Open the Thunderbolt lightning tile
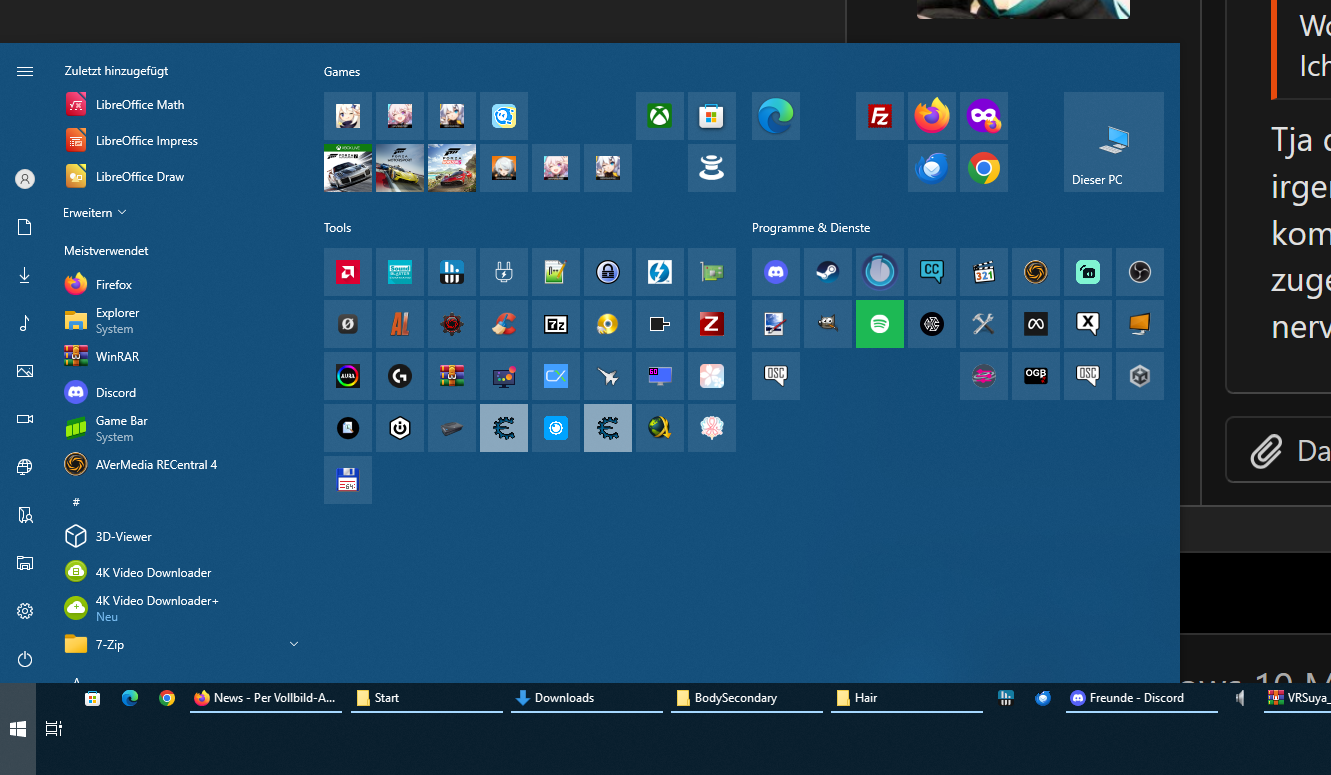 pyautogui.click(x=660, y=272)
